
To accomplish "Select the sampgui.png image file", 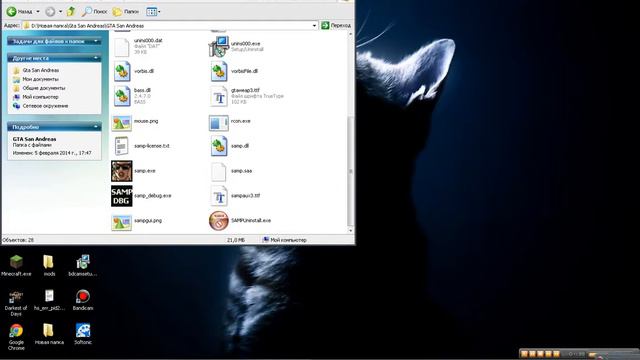I will click(x=137, y=221).
